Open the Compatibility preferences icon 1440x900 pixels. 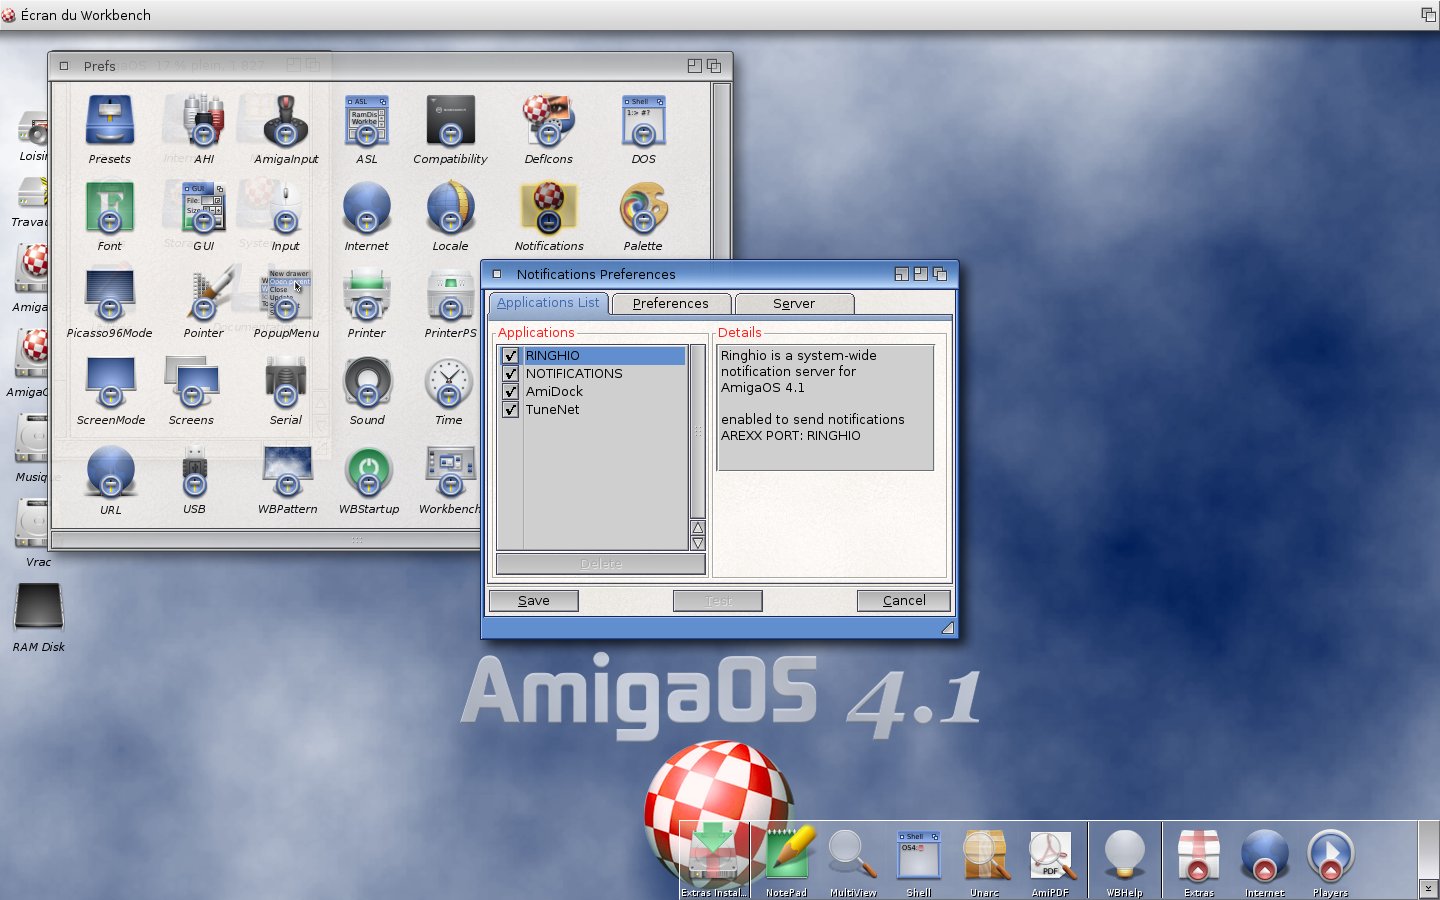[x=450, y=122]
